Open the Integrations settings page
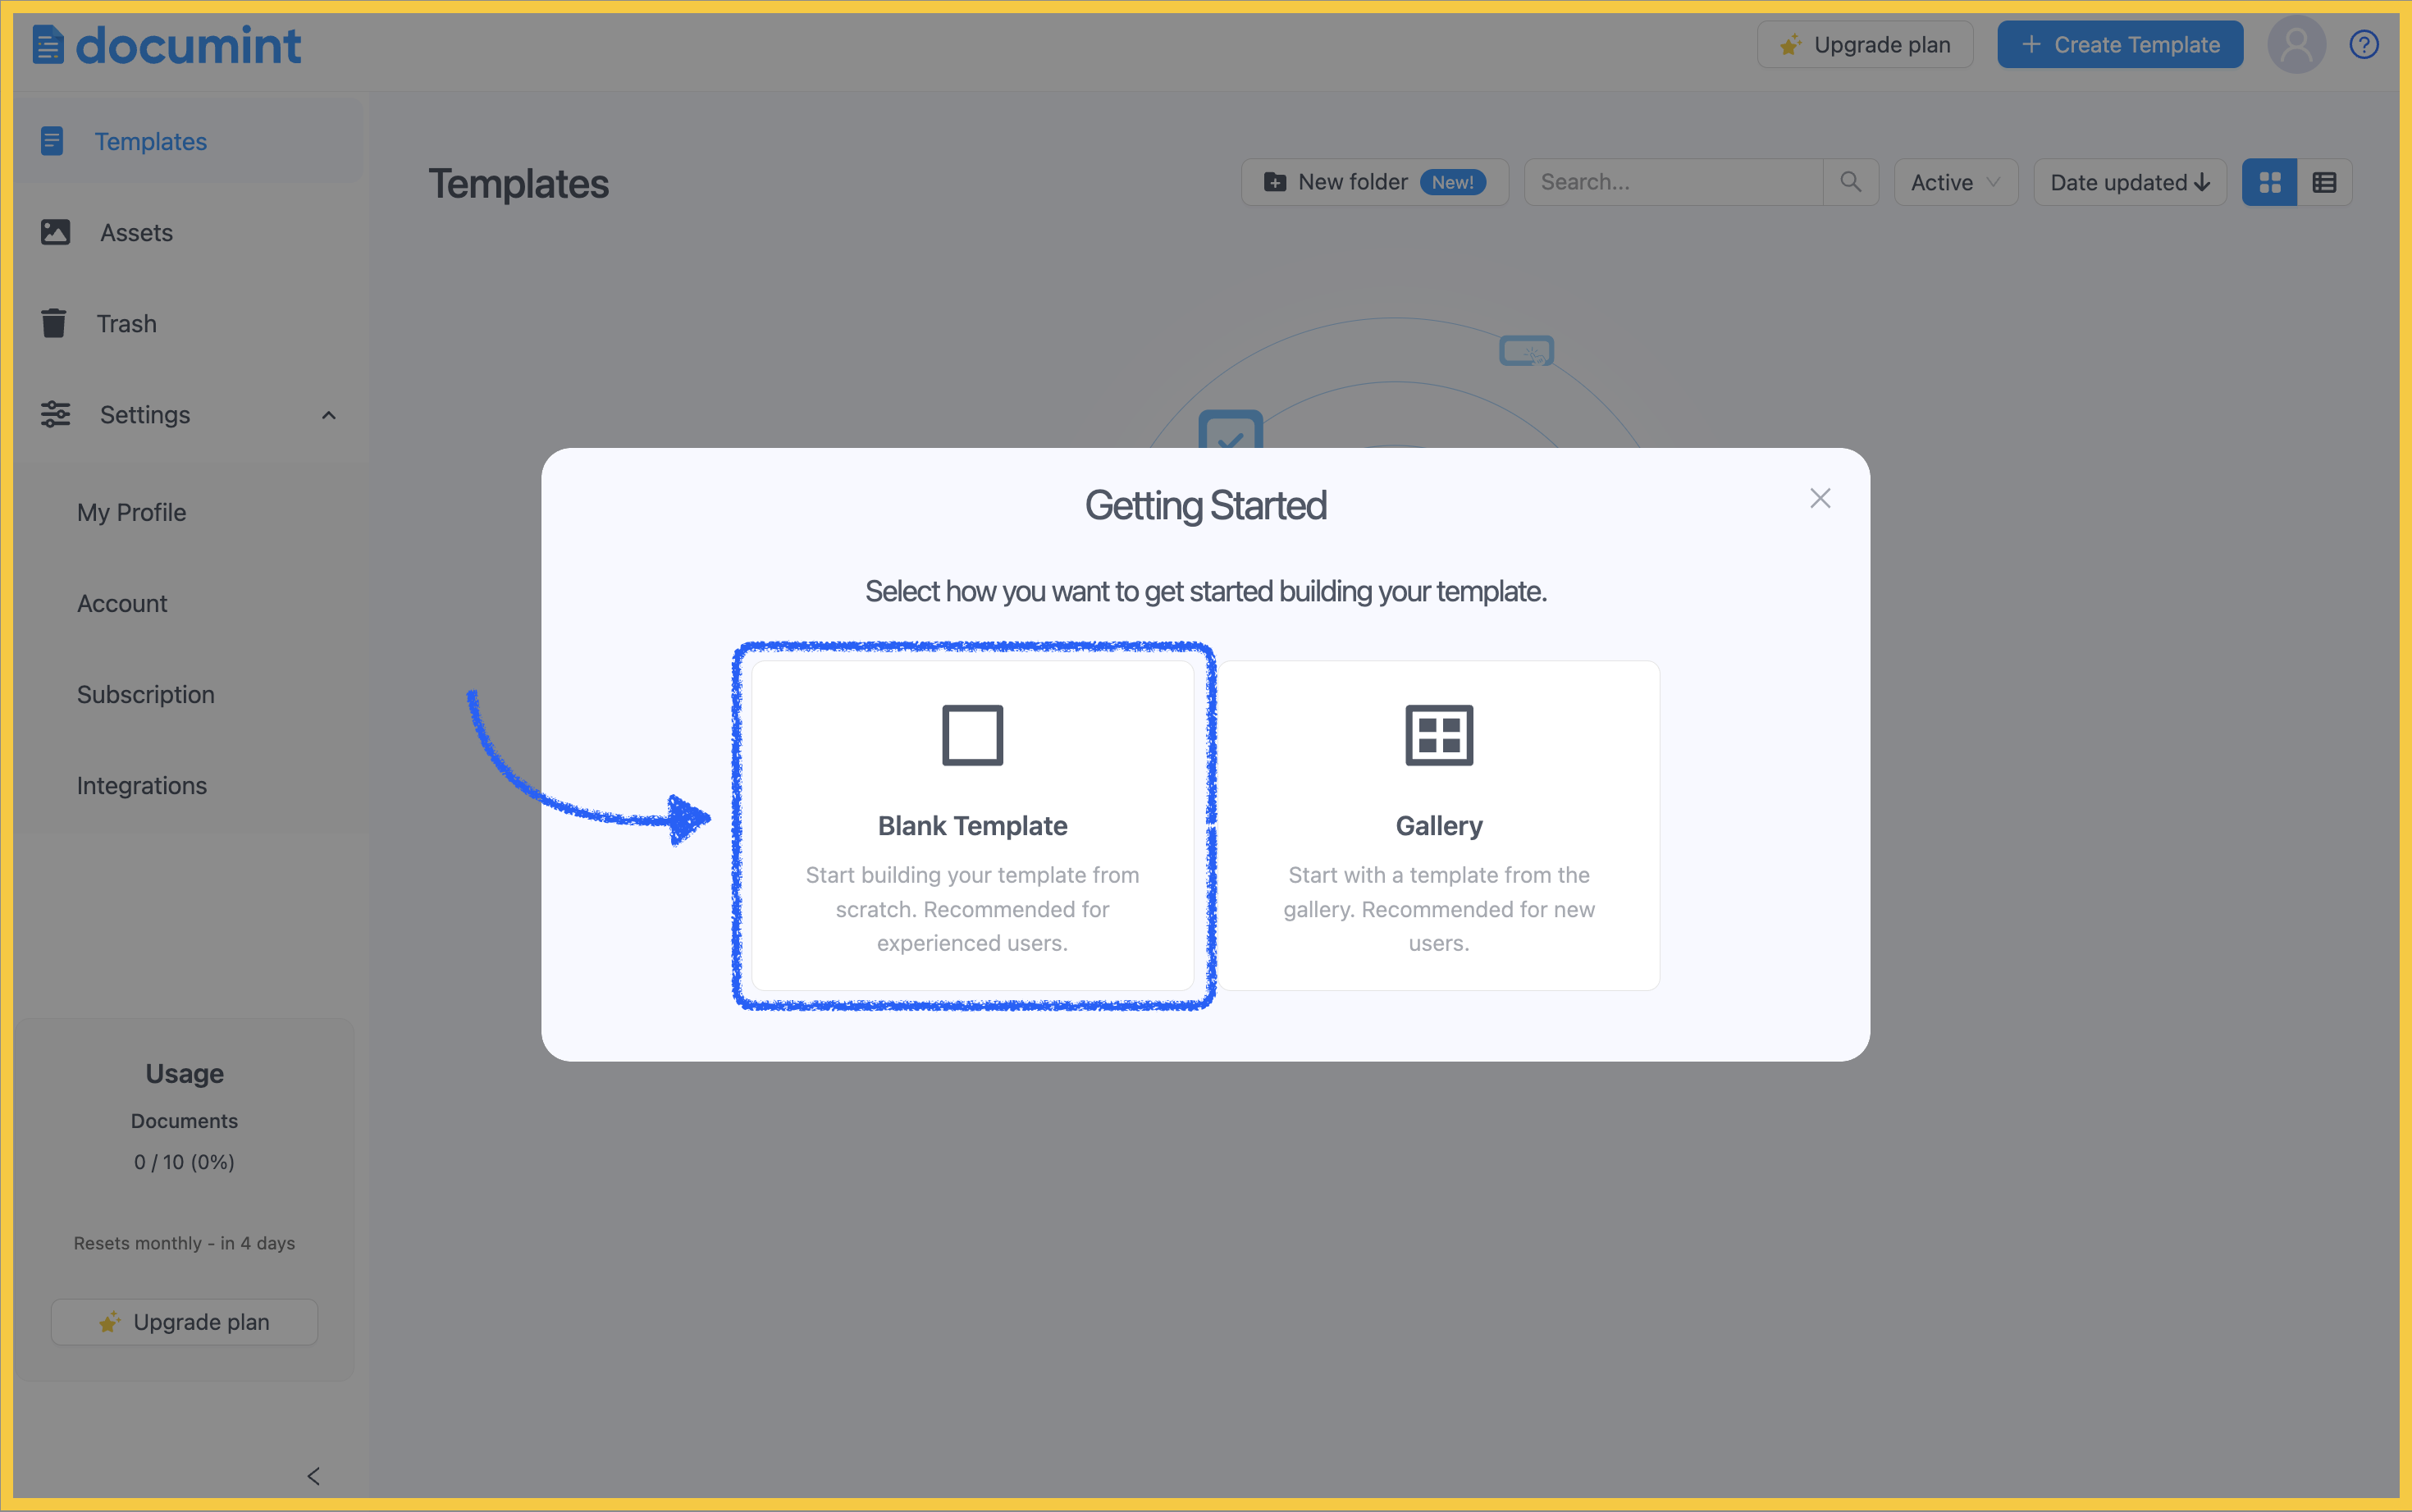This screenshot has width=2412, height=1512. 142,786
